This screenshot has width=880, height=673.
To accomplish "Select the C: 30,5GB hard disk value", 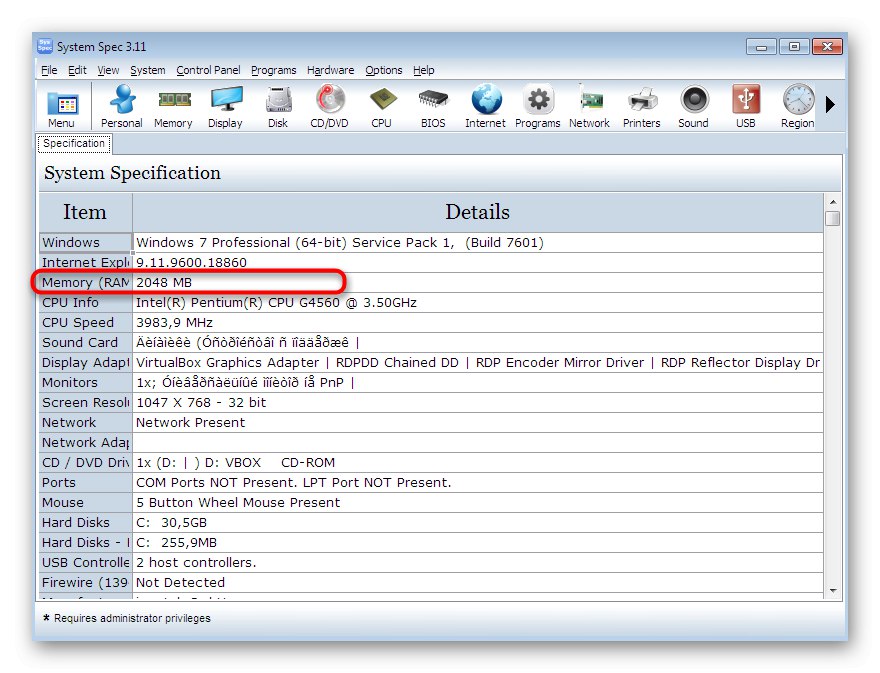I will pyautogui.click(x=478, y=523).
